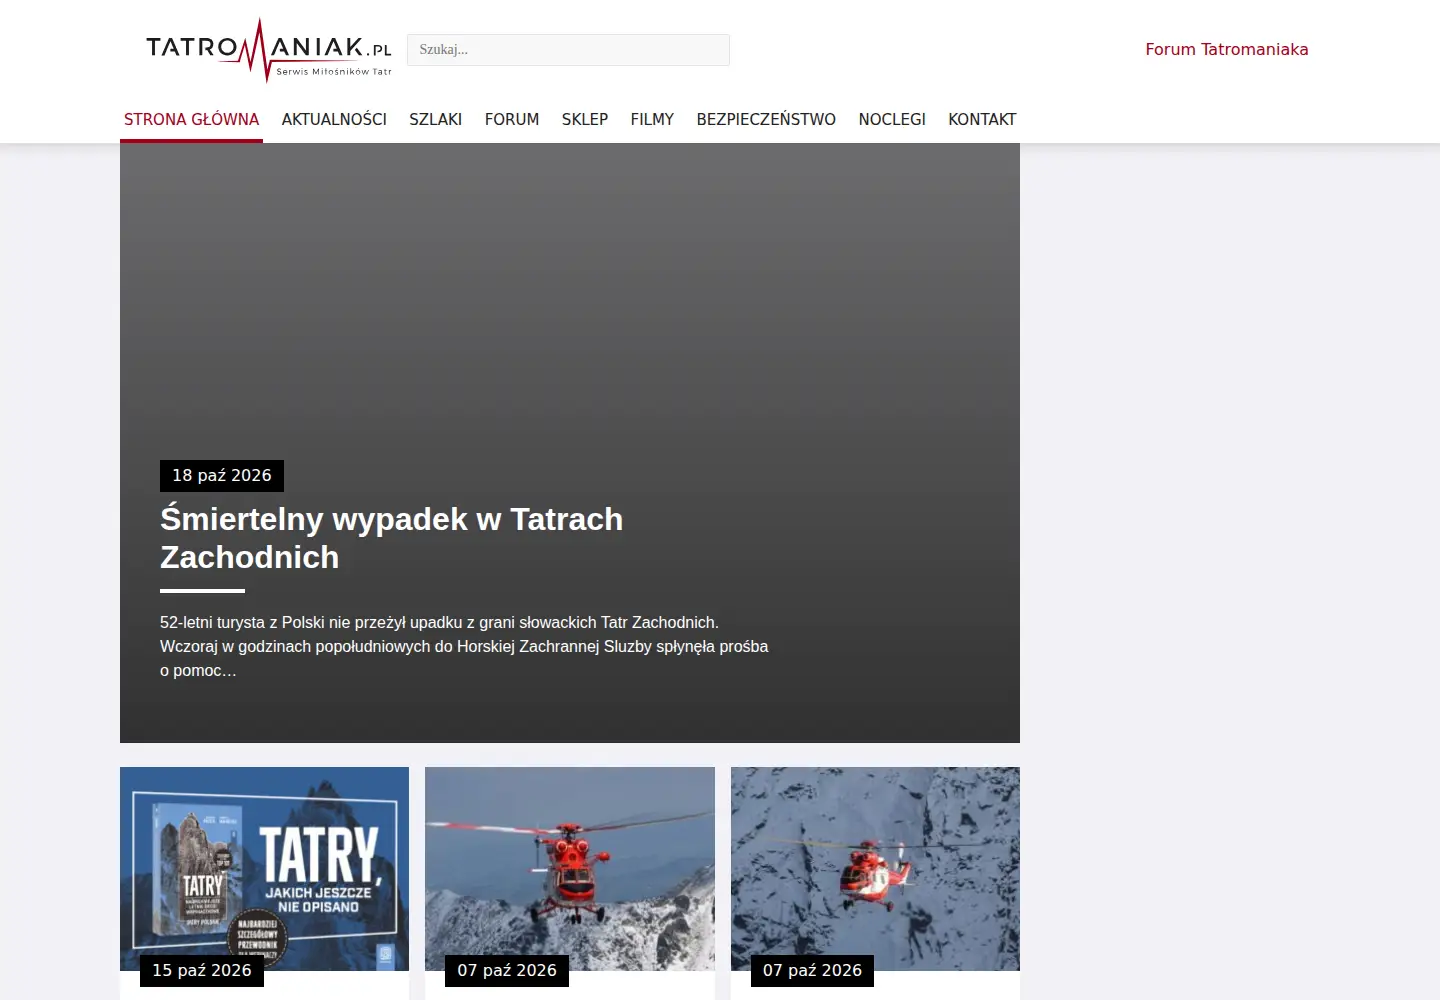The height and width of the screenshot is (1000, 1440).
Task: Open Forum from the navigation menu
Action: click(512, 119)
